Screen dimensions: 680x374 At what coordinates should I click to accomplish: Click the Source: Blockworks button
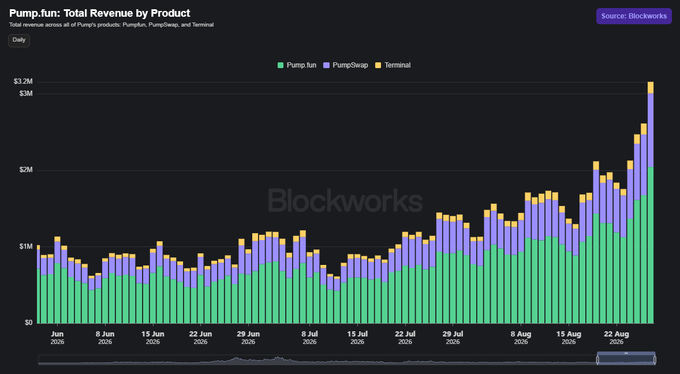(634, 16)
